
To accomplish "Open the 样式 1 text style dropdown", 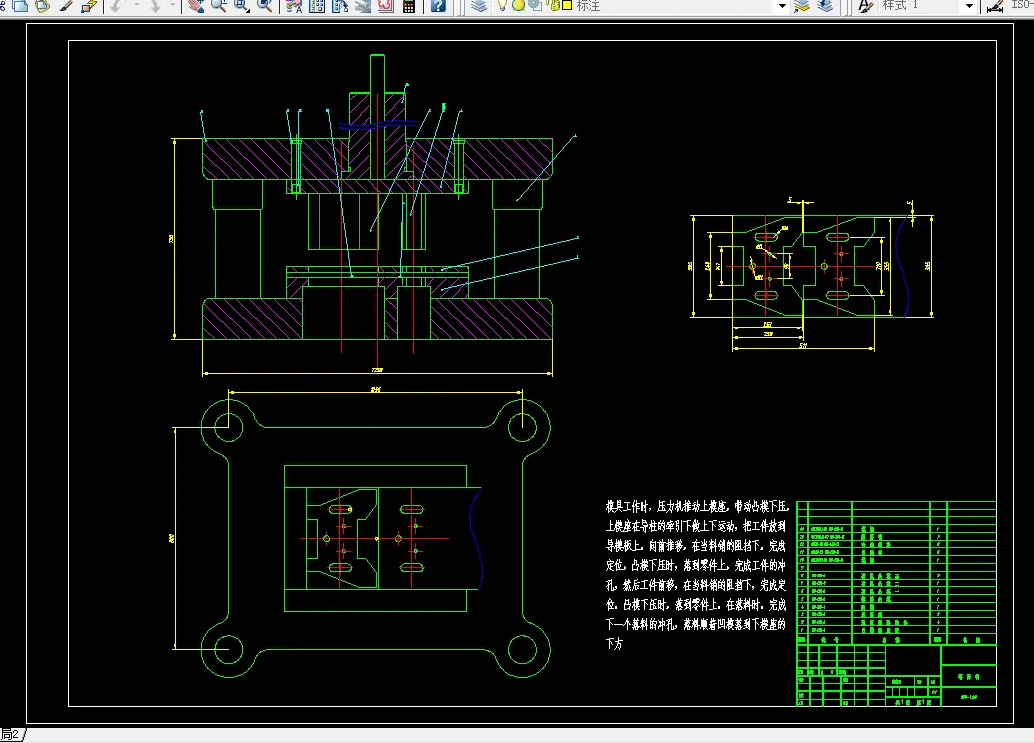I will [x=968, y=6].
